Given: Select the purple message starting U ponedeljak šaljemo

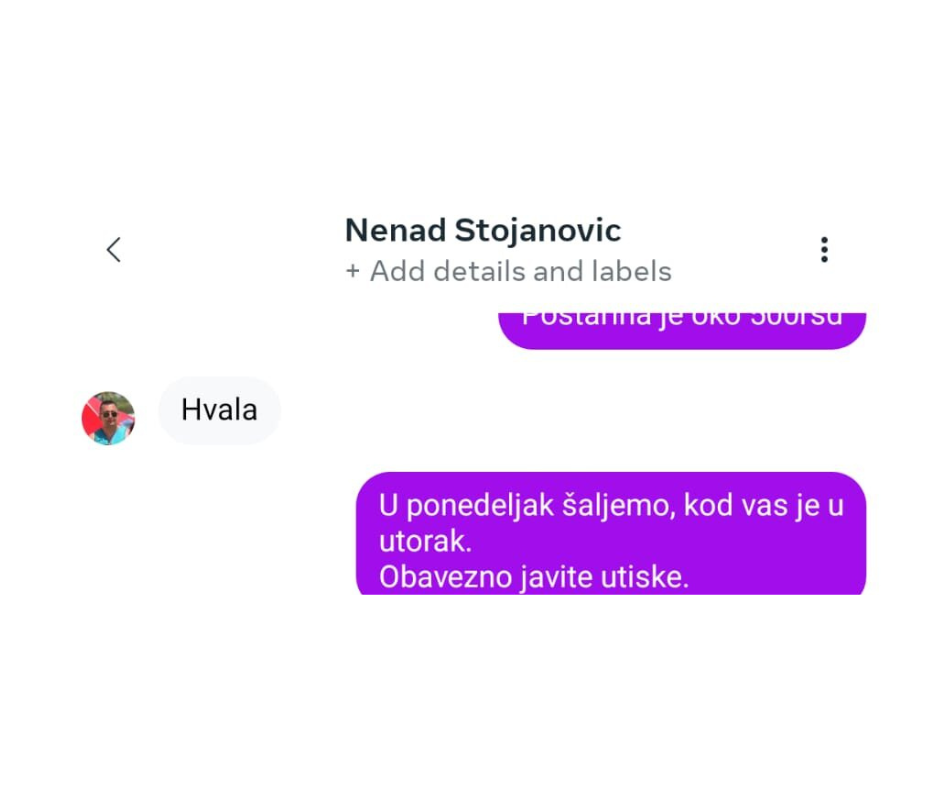Looking at the screenshot, I should pos(611,534).
